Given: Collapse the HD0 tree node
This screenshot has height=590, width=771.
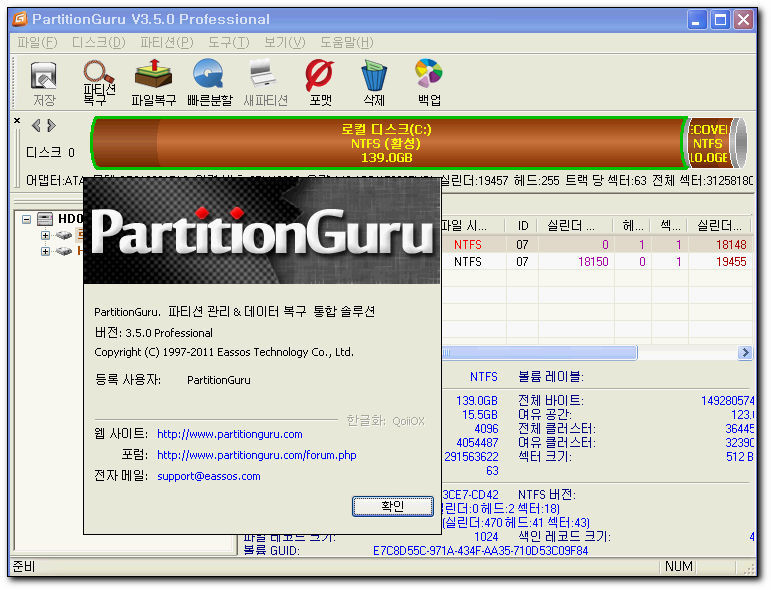Looking at the screenshot, I should pos(27,219).
